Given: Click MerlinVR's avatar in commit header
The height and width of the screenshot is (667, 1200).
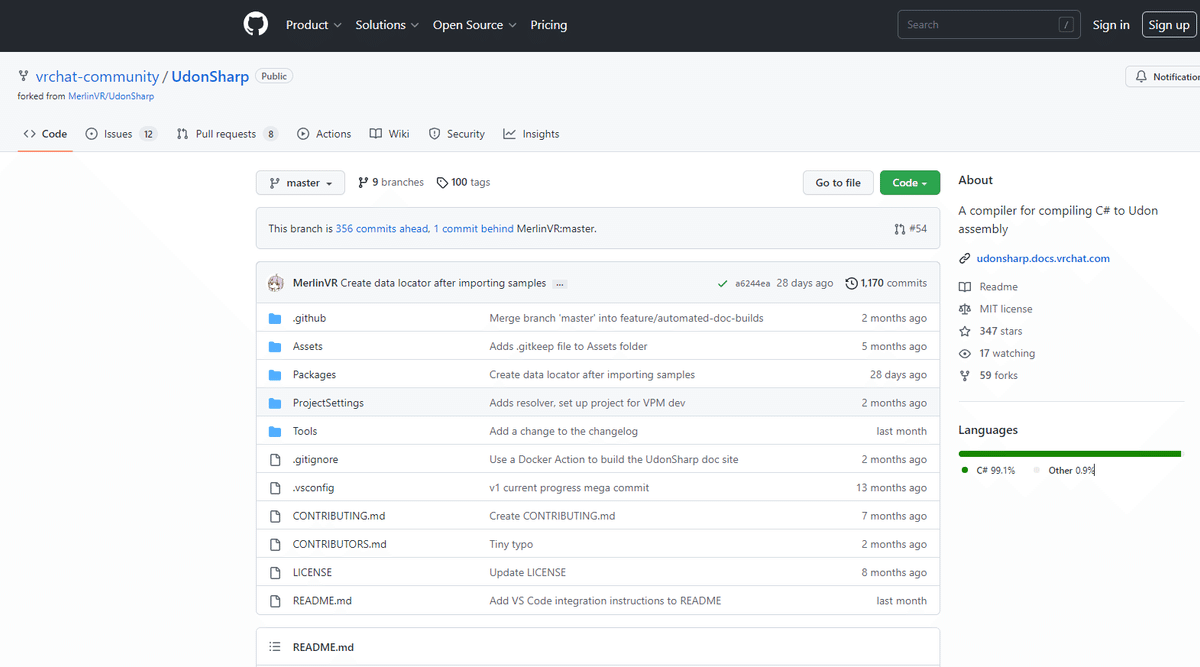Looking at the screenshot, I should 276,283.
